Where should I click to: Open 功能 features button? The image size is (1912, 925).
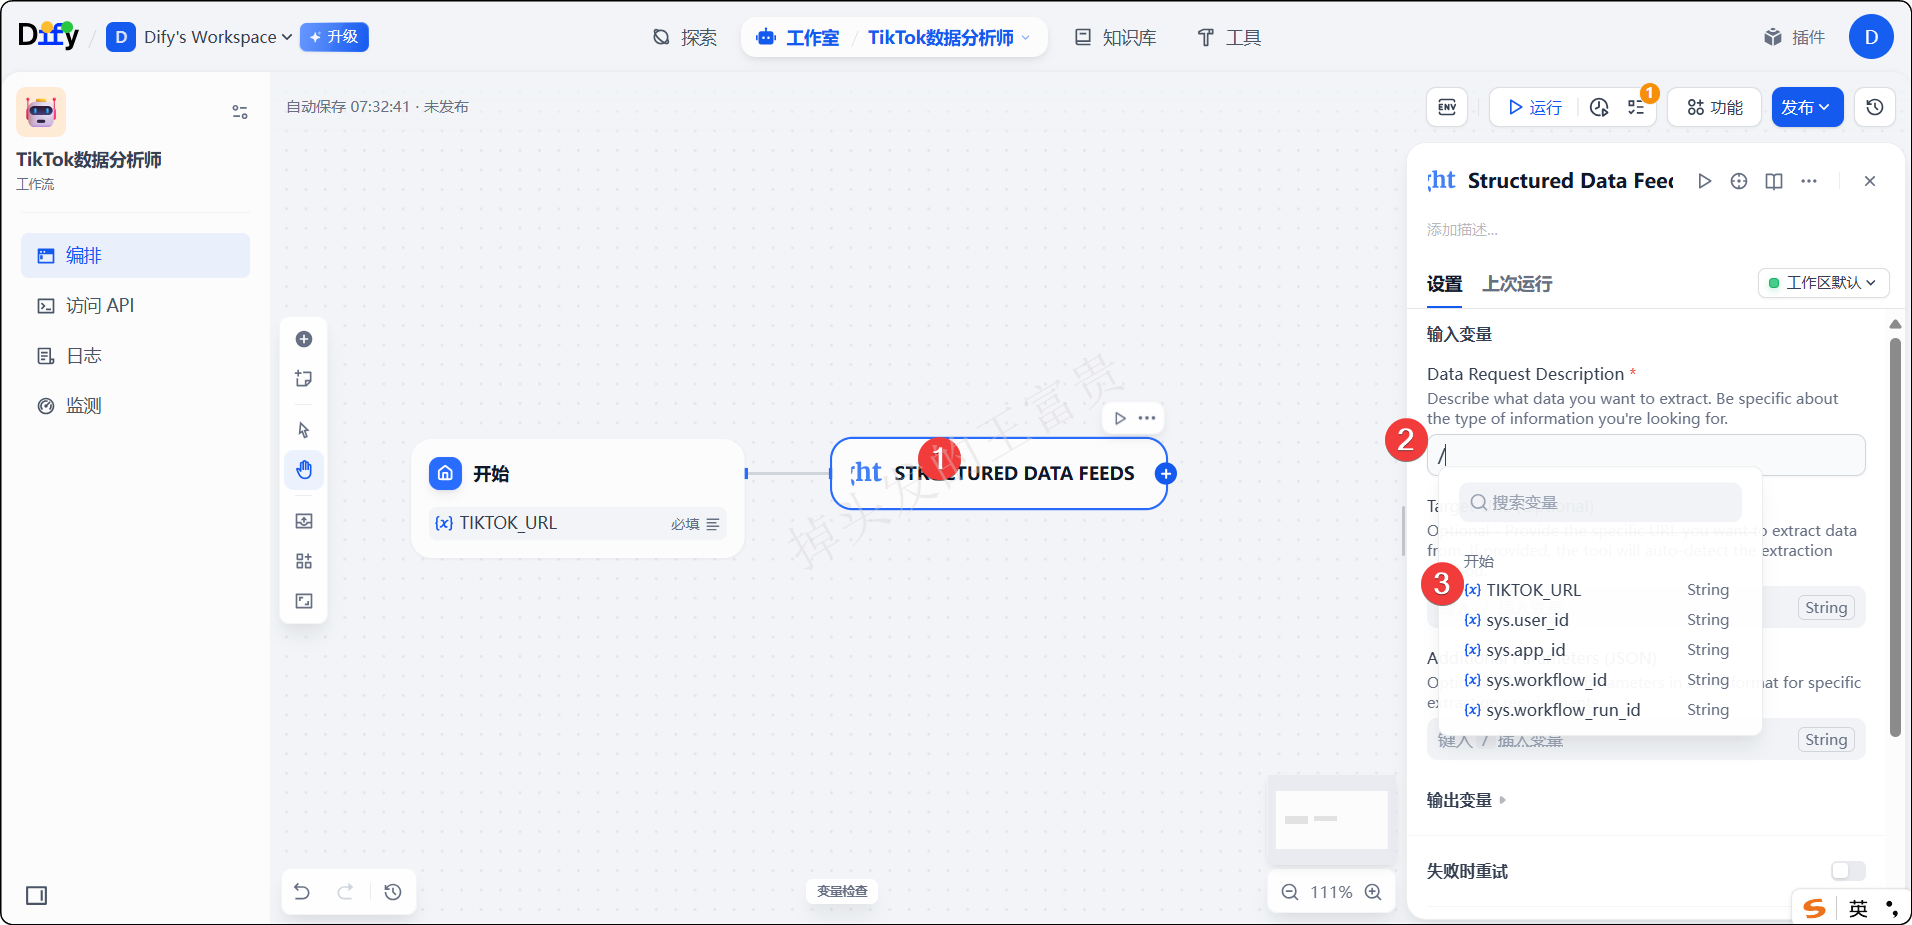(1715, 107)
